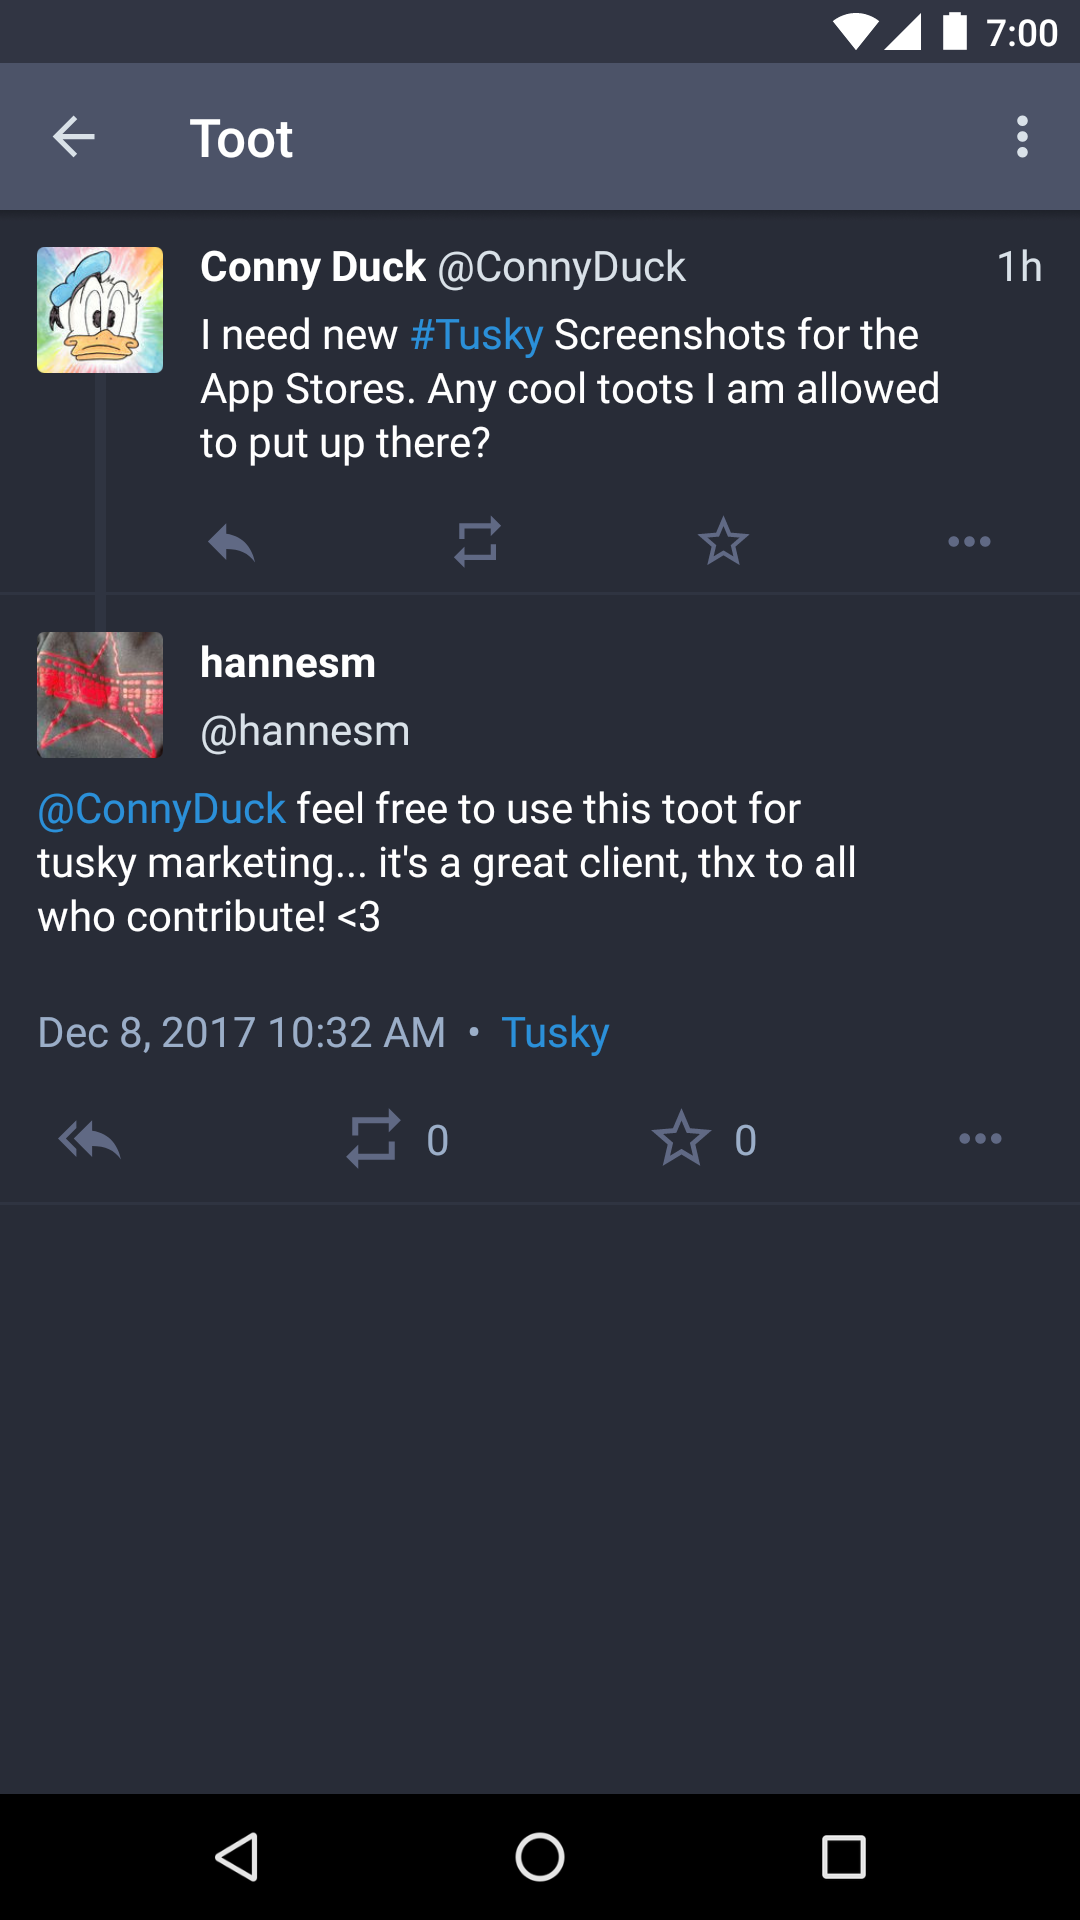Open recent apps with the square button
The height and width of the screenshot is (1920, 1080).
point(844,1857)
